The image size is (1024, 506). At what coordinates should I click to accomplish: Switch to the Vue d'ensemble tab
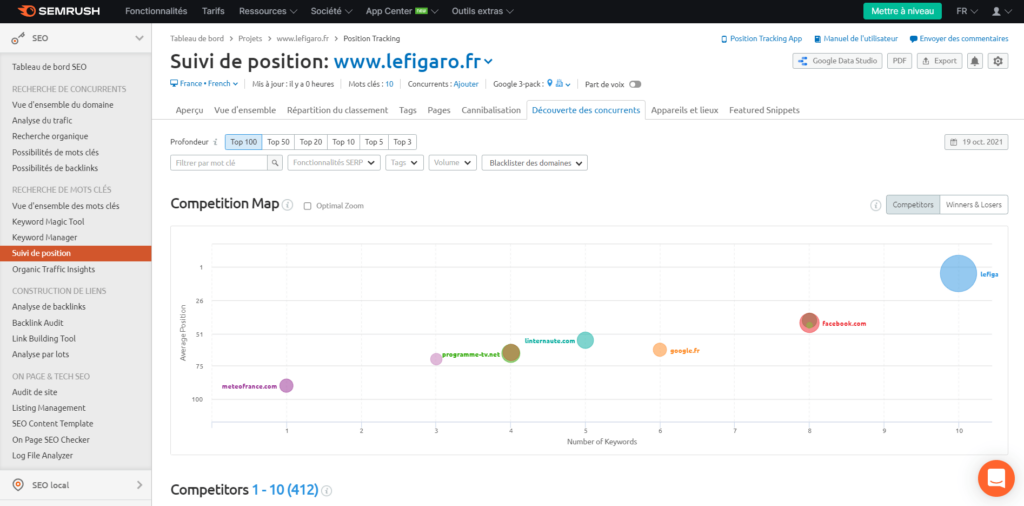[245, 110]
